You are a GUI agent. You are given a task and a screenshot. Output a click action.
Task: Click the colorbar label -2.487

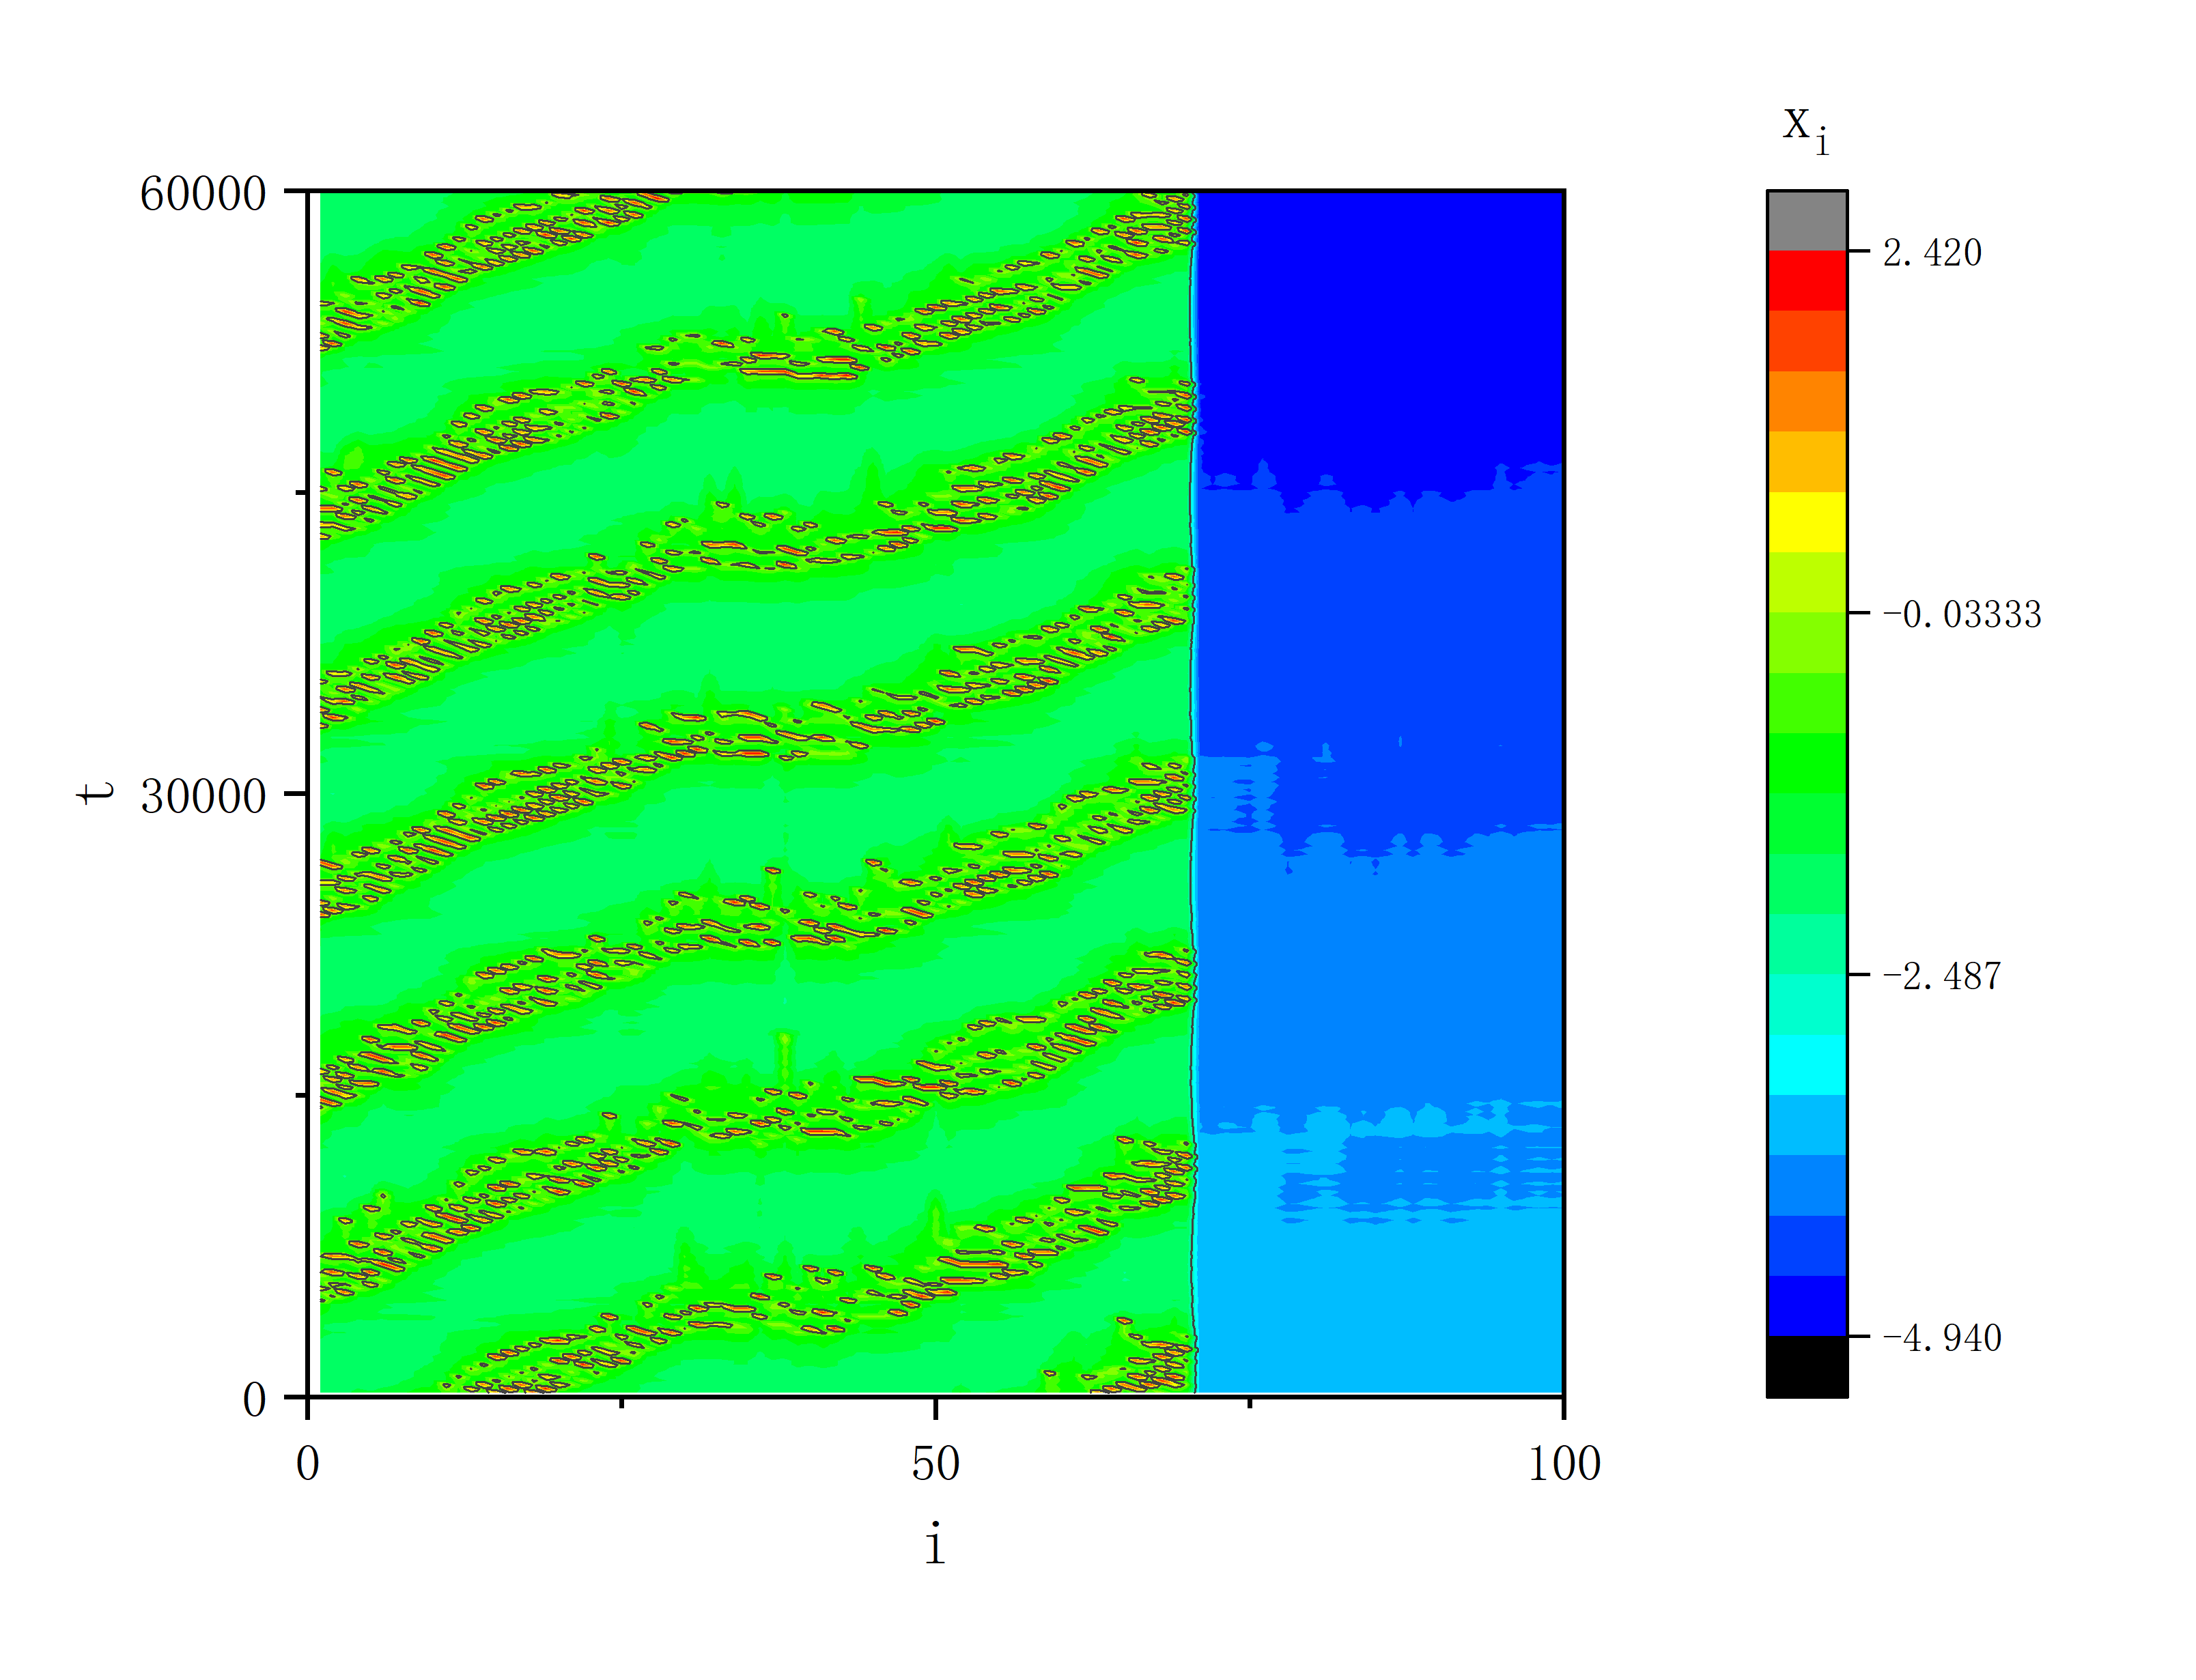click(1941, 976)
